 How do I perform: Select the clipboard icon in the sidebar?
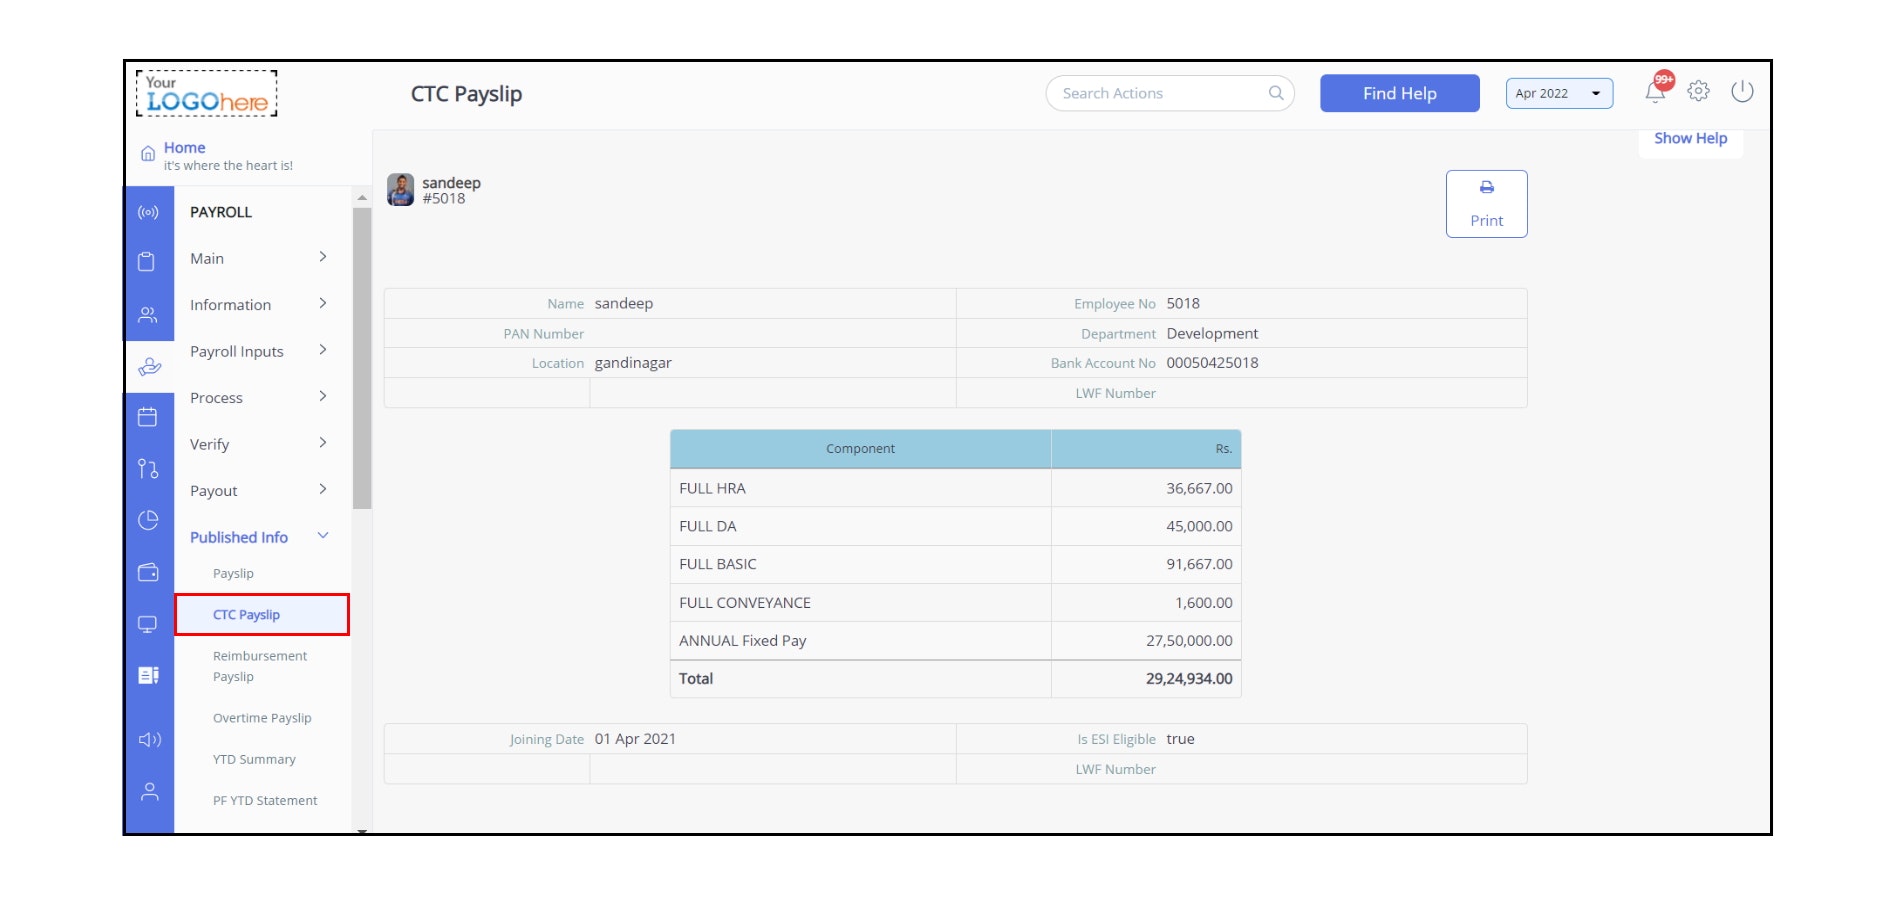pyautogui.click(x=149, y=260)
